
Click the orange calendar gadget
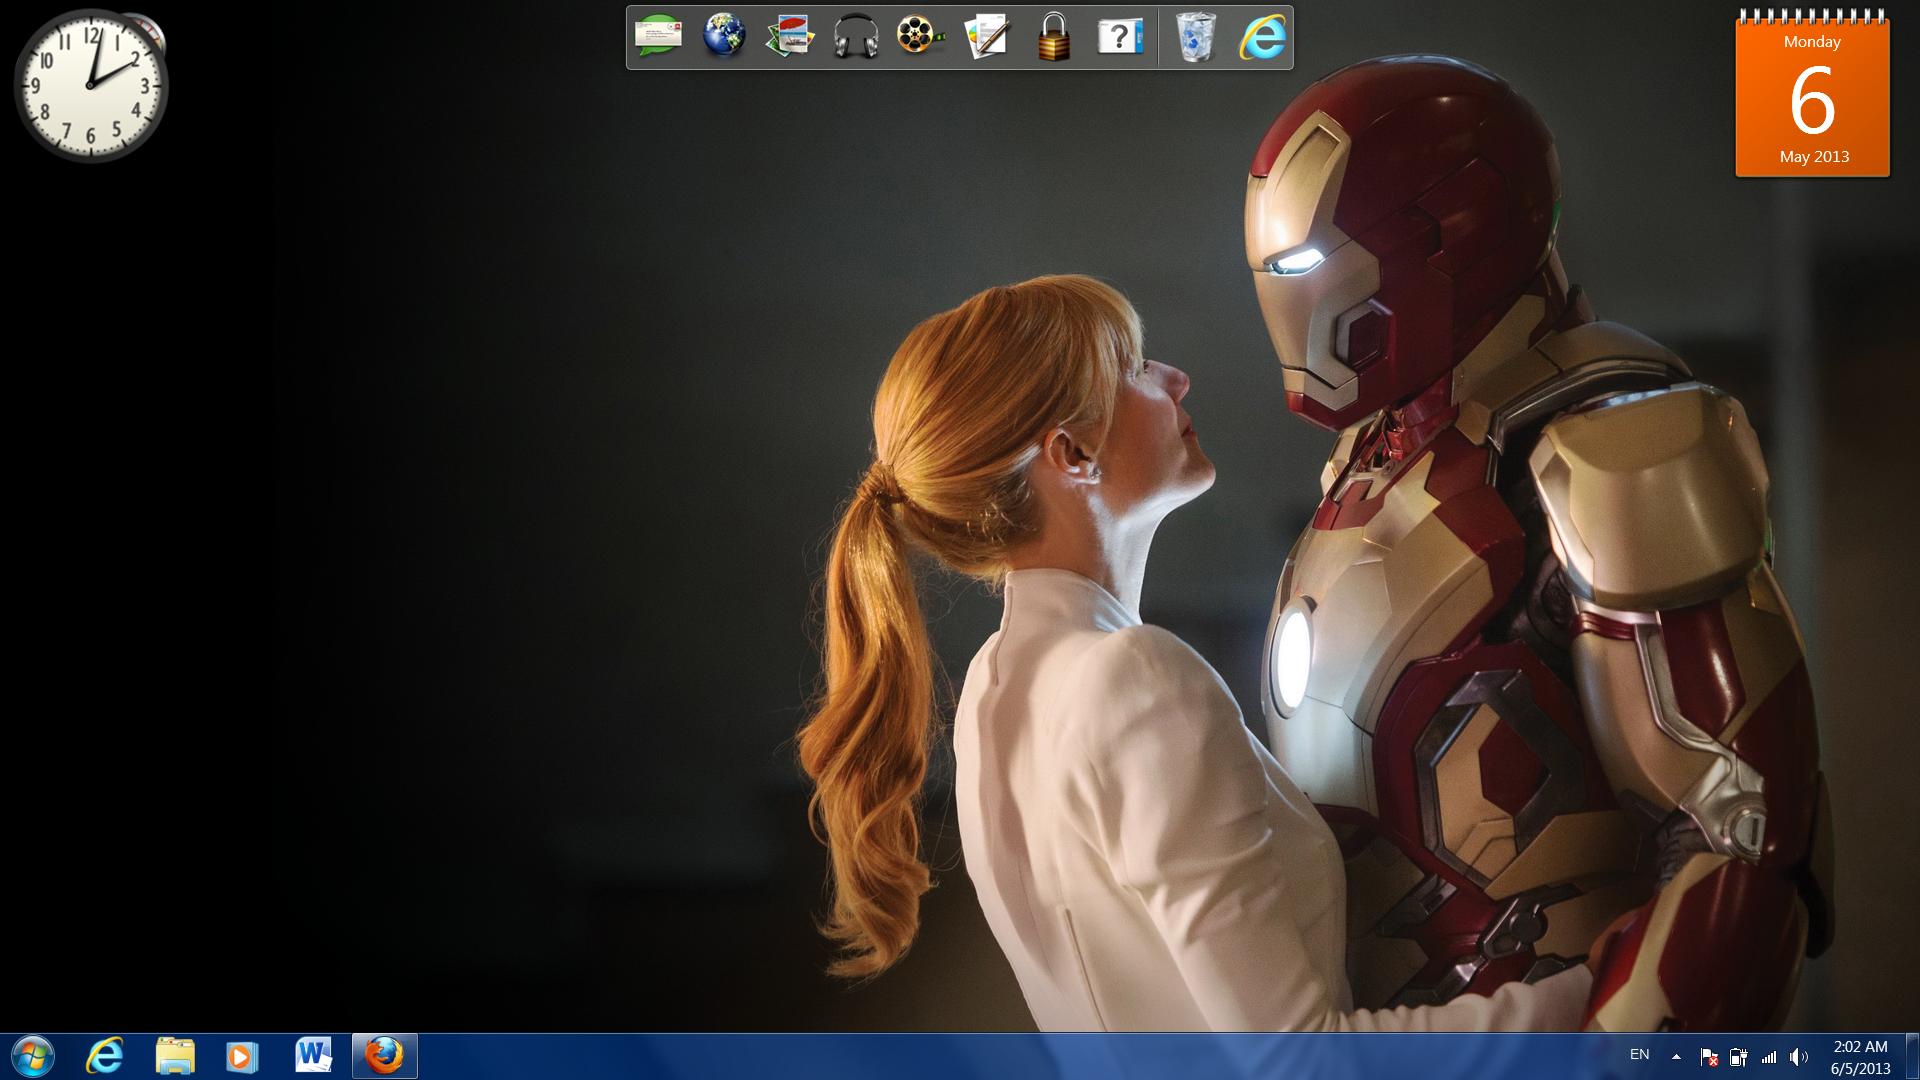1812,98
